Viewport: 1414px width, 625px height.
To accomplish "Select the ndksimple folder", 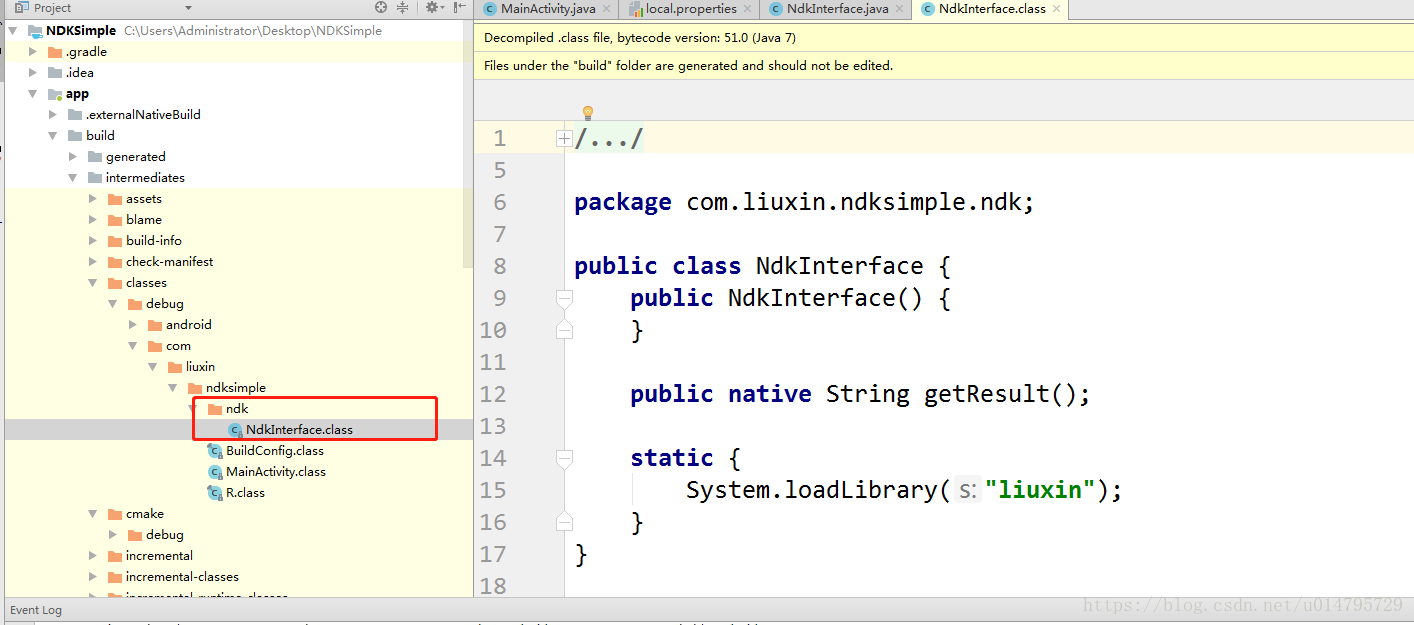I will pos(236,388).
